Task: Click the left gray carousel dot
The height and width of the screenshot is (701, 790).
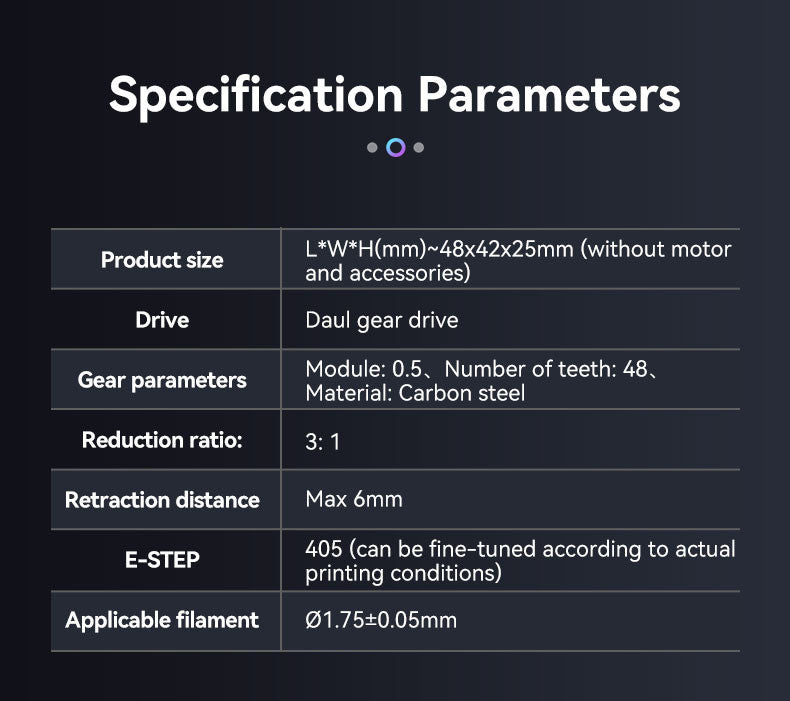Action: (372, 148)
